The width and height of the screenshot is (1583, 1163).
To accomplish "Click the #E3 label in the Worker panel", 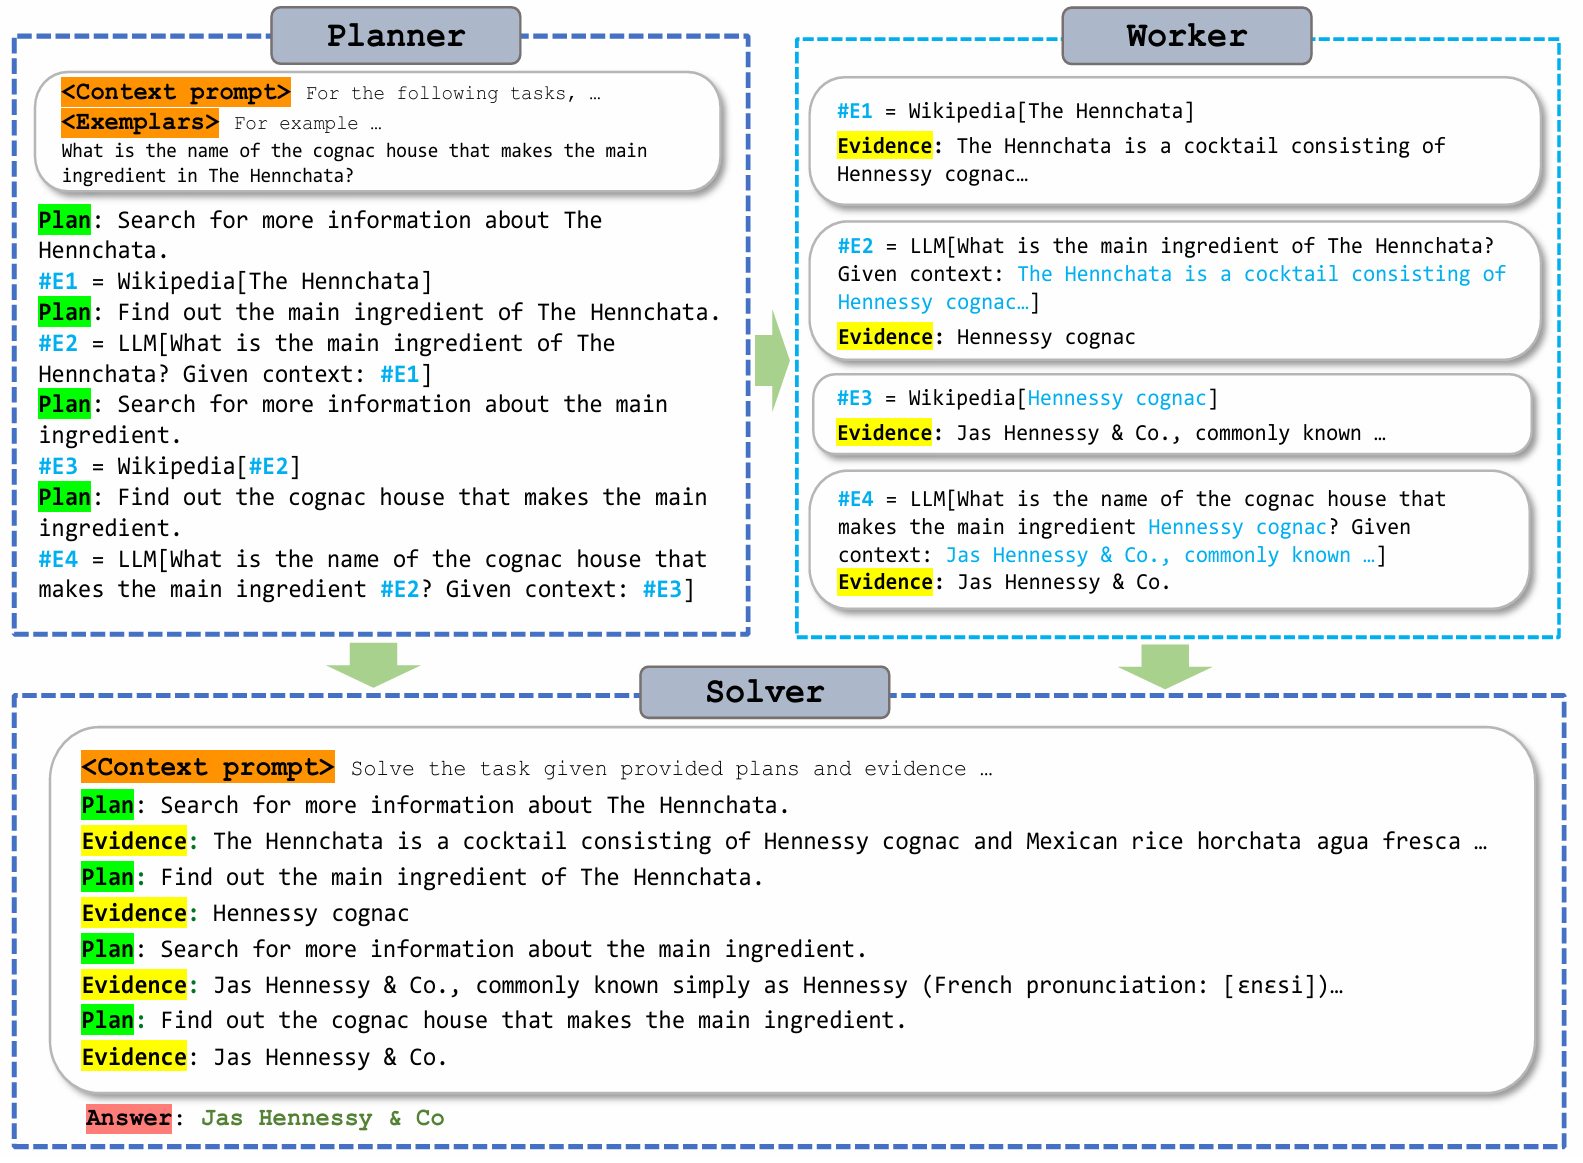I will [855, 398].
